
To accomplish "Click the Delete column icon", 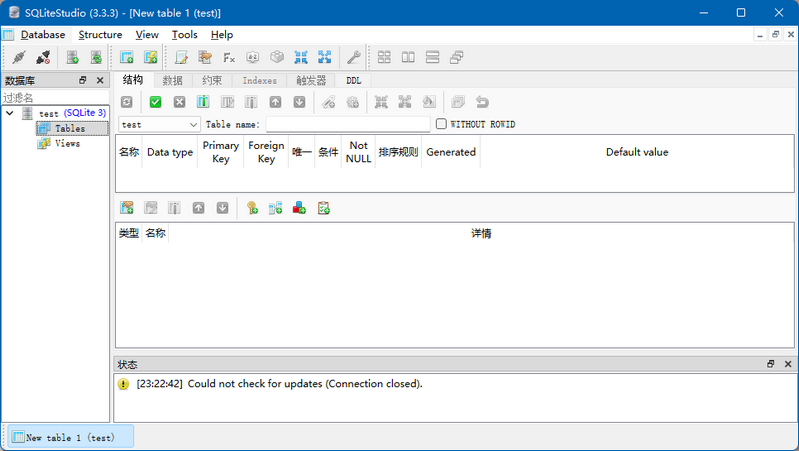I will pos(251,102).
